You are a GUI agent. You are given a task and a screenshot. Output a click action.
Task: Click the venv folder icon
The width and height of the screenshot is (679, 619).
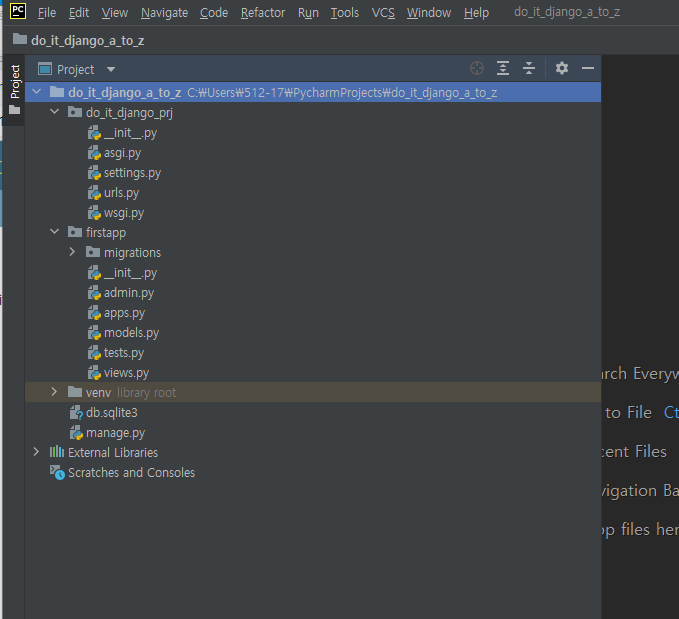[75, 392]
